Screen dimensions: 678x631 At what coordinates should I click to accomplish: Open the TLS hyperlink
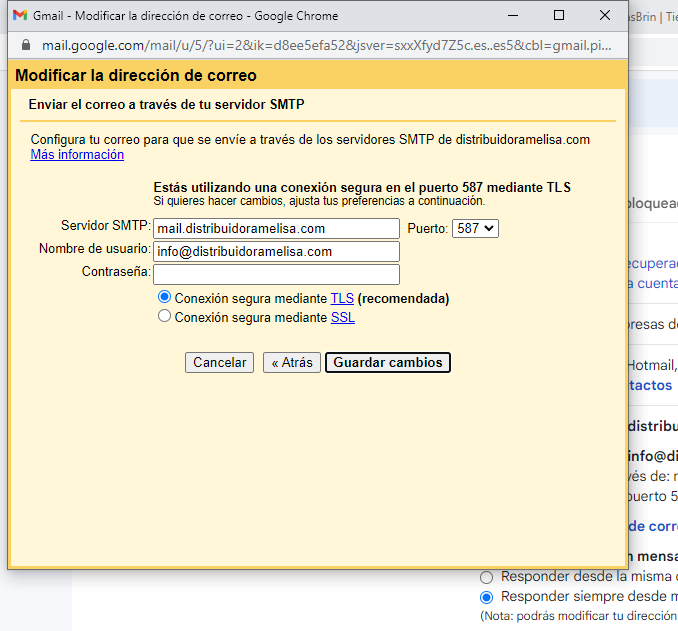(x=342, y=298)
